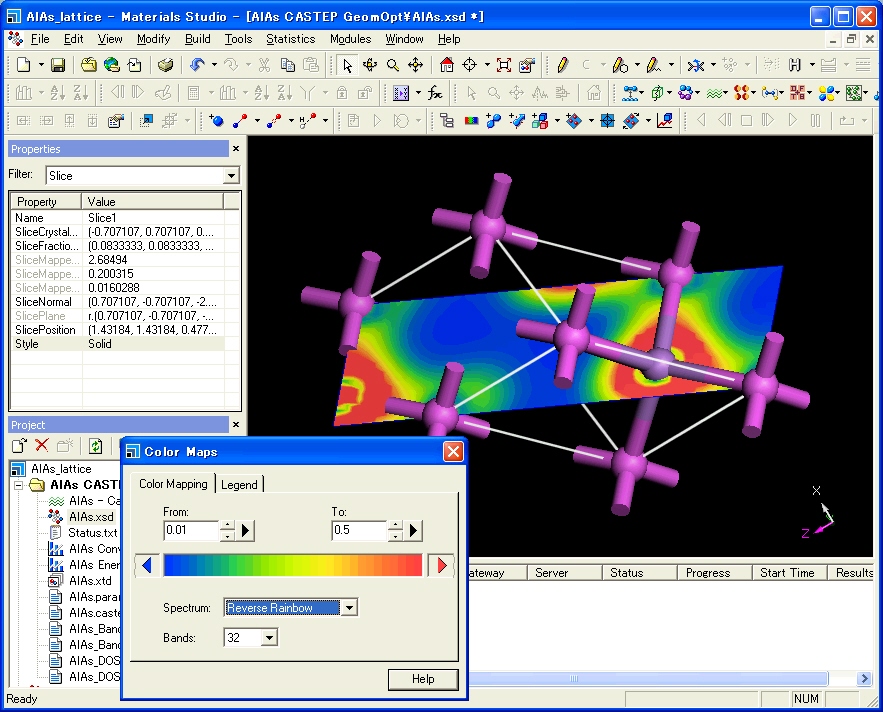Click the Color Maps rainbow icon
Viewport: 883px width, 712px height.
click(471, 121)
